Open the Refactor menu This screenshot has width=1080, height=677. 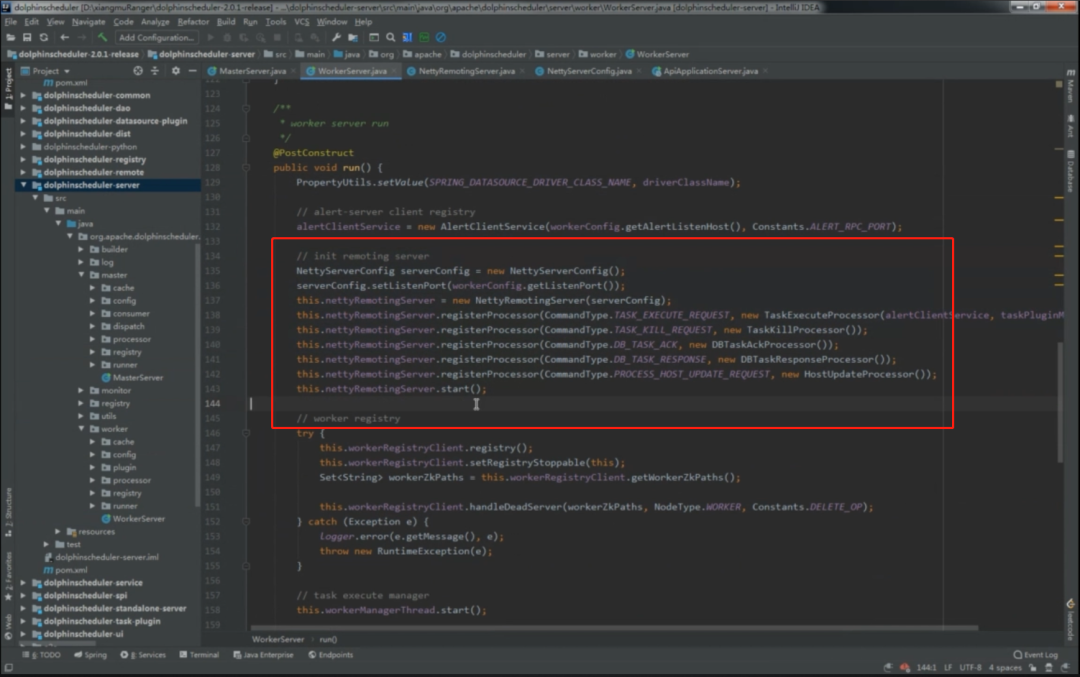click(193, 22)
